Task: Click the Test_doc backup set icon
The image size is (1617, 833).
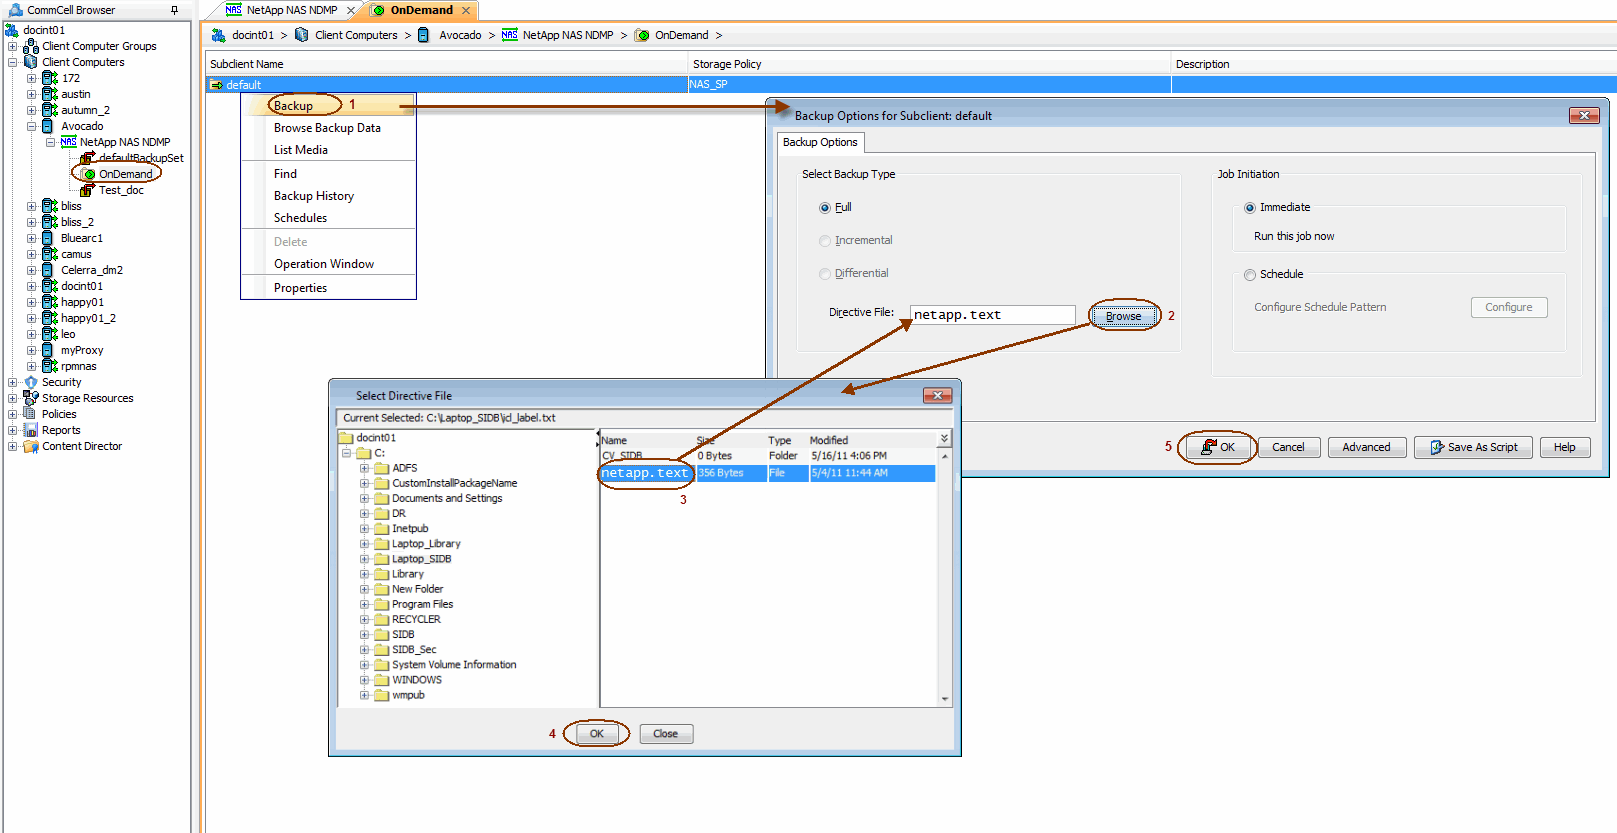Action: point(88,190)
